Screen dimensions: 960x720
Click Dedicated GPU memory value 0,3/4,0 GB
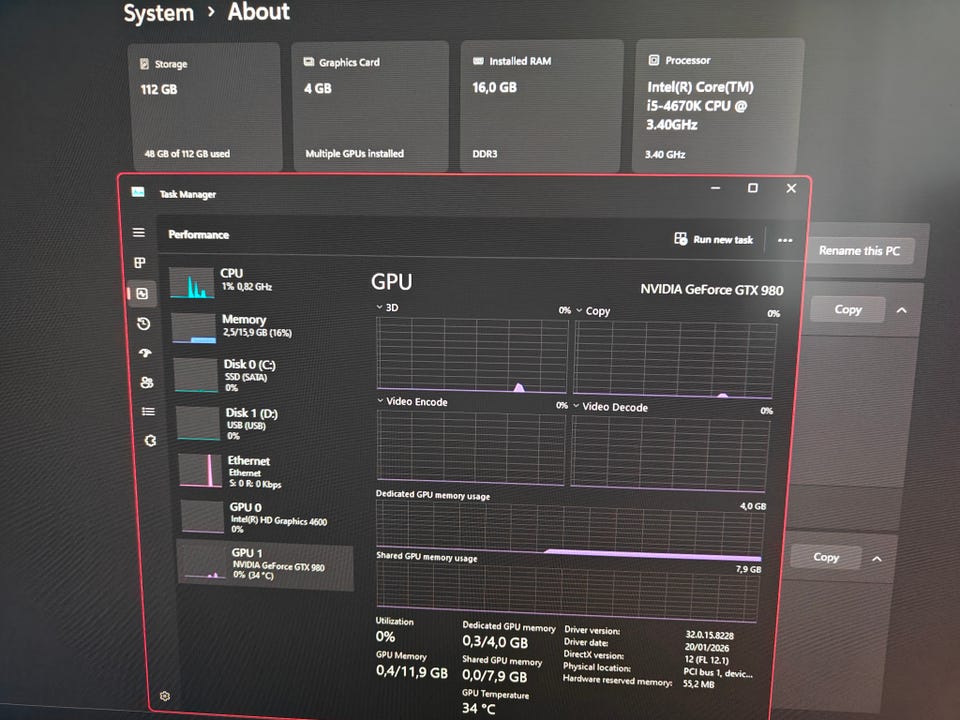pyautogui.click(x=495, y=642)
